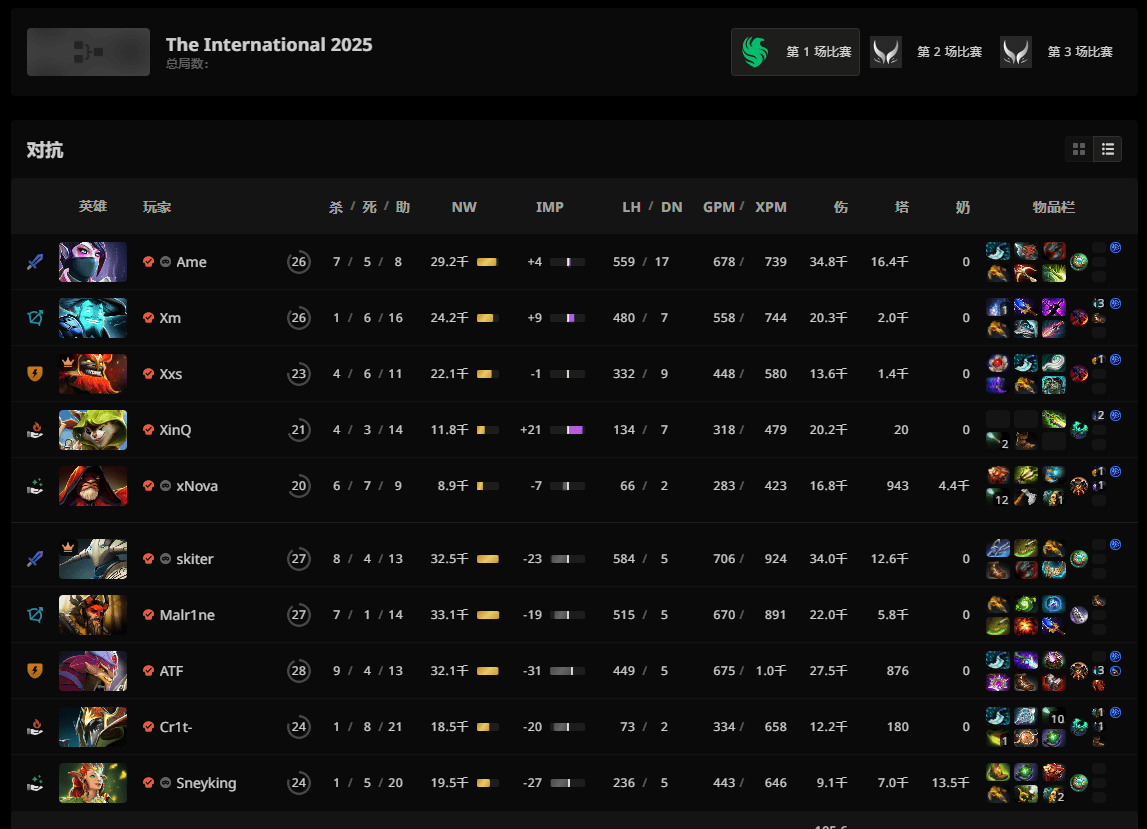Click the level 28 circle next to ATF
Screen dimensions: 1147x829
click(x=298, y=671)
